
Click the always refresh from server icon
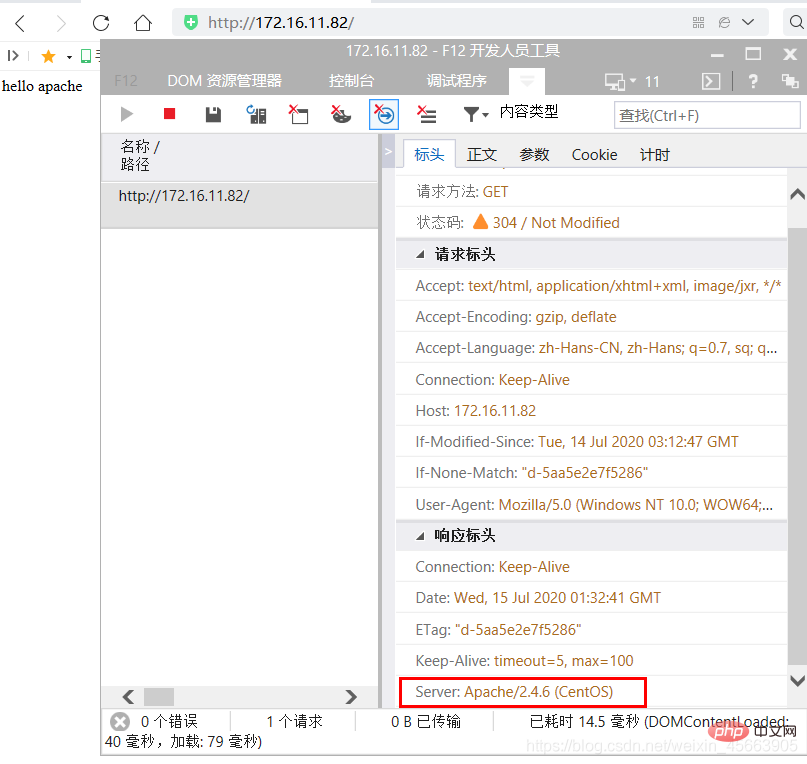click(256, 114)
